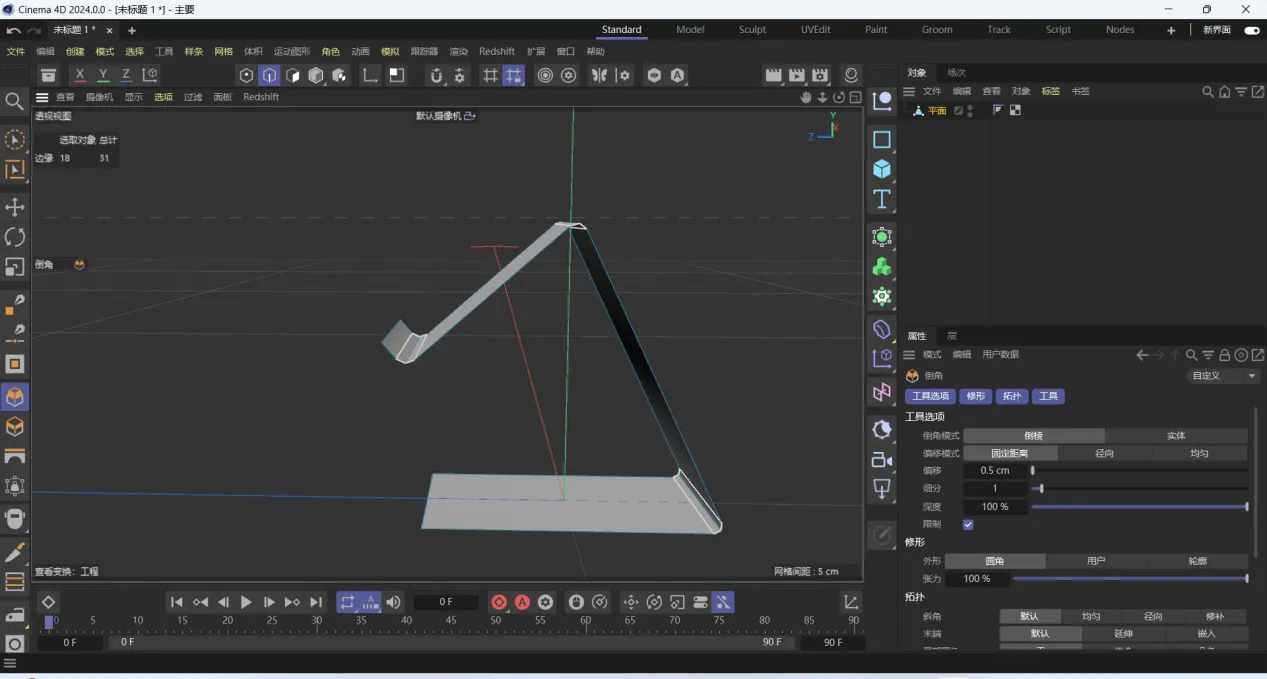1267x679 pixels.
Task: Toggle X axis lock
Action: 80,75
